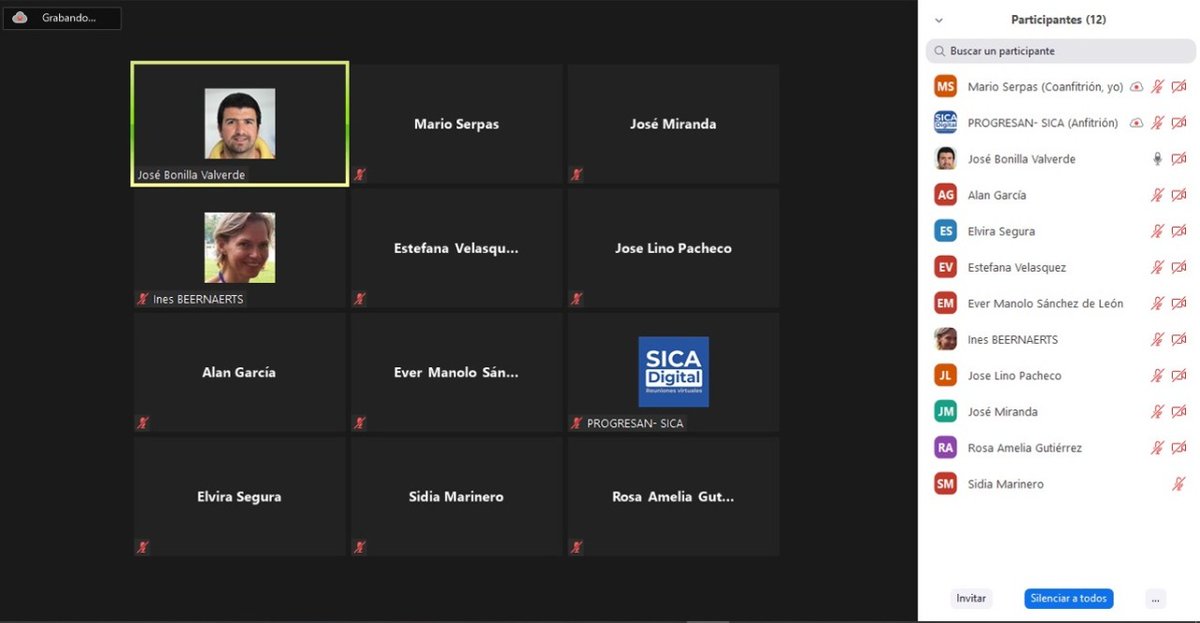Click muted mic icon on Mario Serpas tile
The width and height of the screenshot is (1200, 623).
tap(360, 175)
